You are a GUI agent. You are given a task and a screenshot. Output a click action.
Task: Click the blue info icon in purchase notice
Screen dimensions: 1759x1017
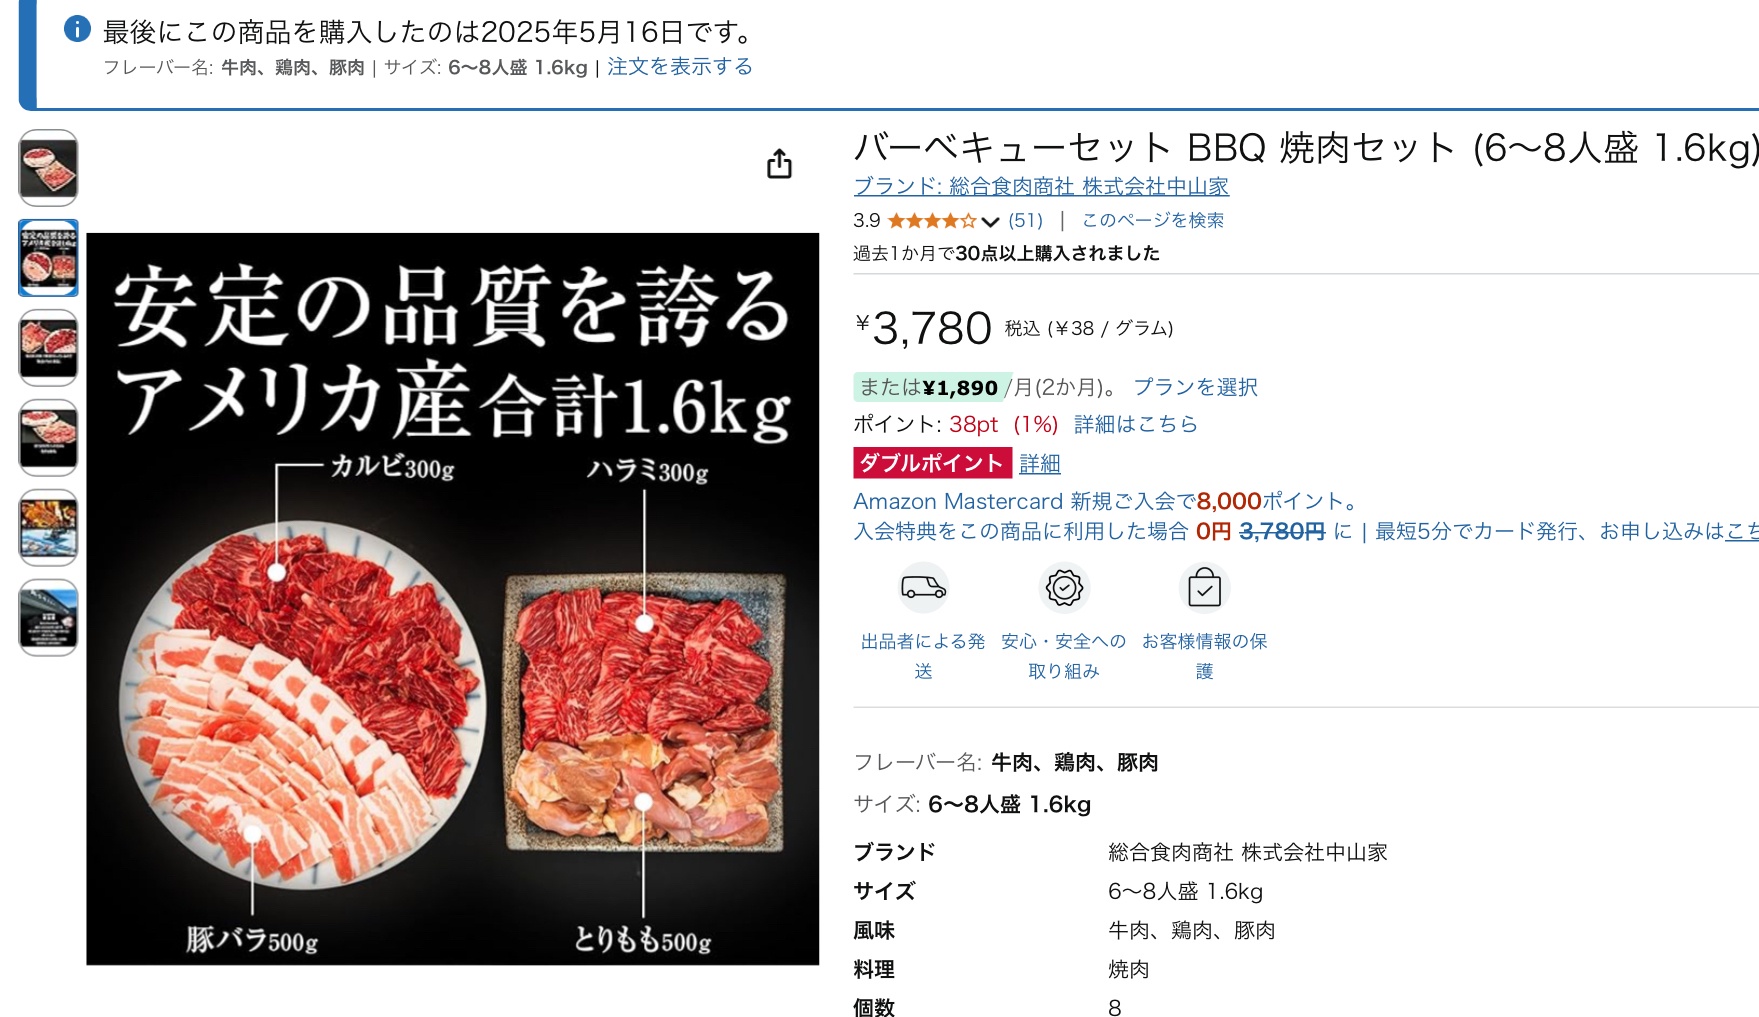[77, 30]
